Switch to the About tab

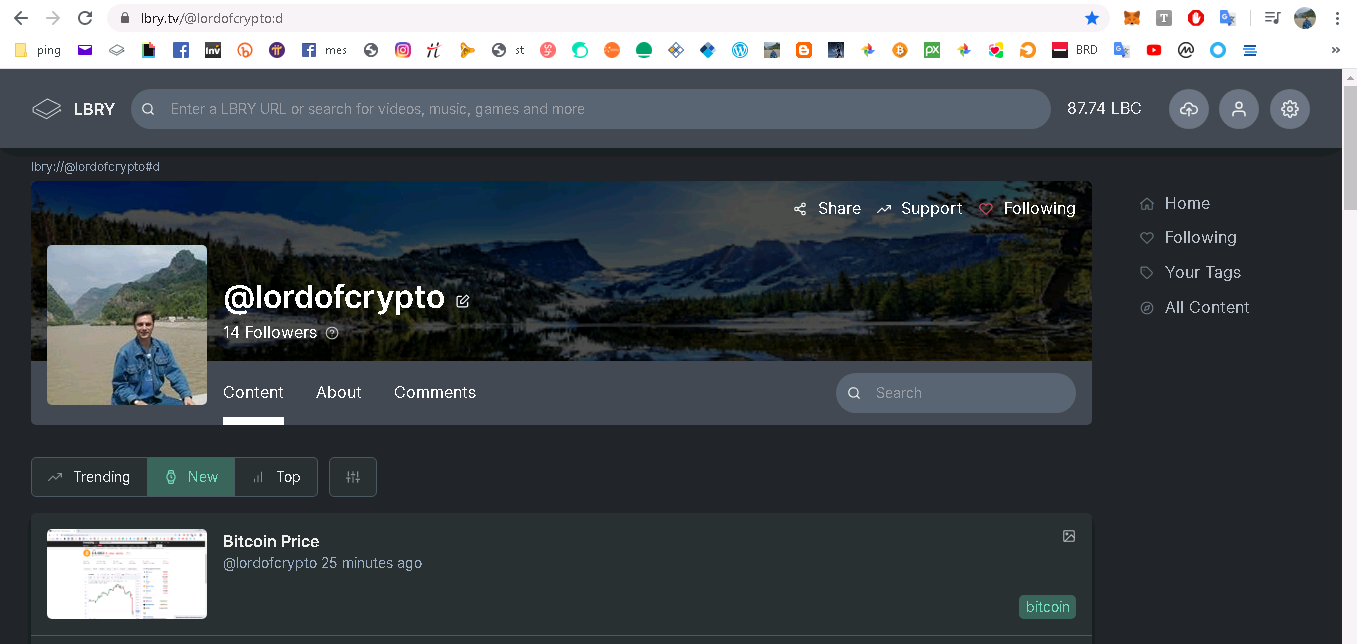(339, 392)
